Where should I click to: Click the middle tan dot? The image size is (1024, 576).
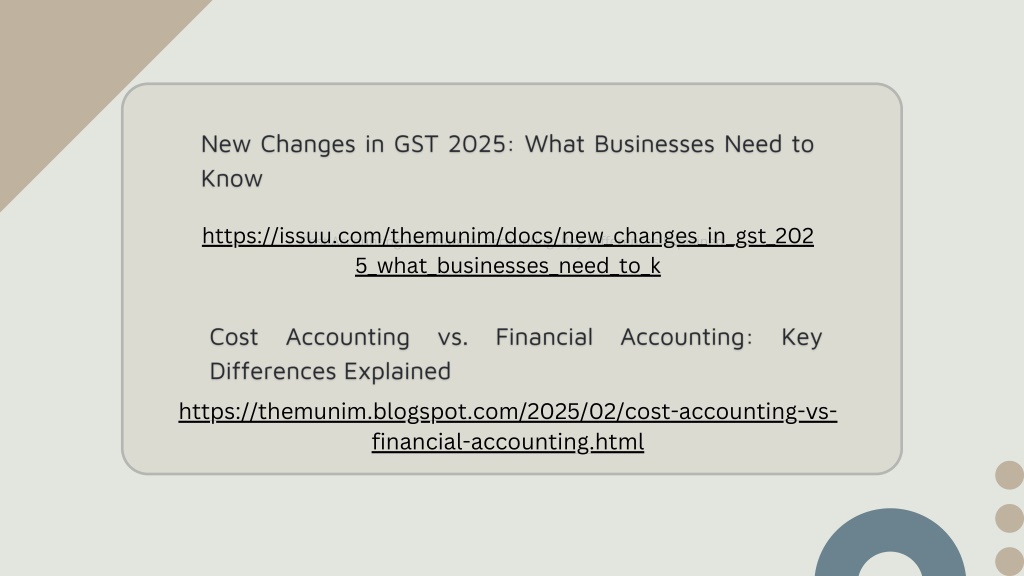click(x=1010, y=518)
